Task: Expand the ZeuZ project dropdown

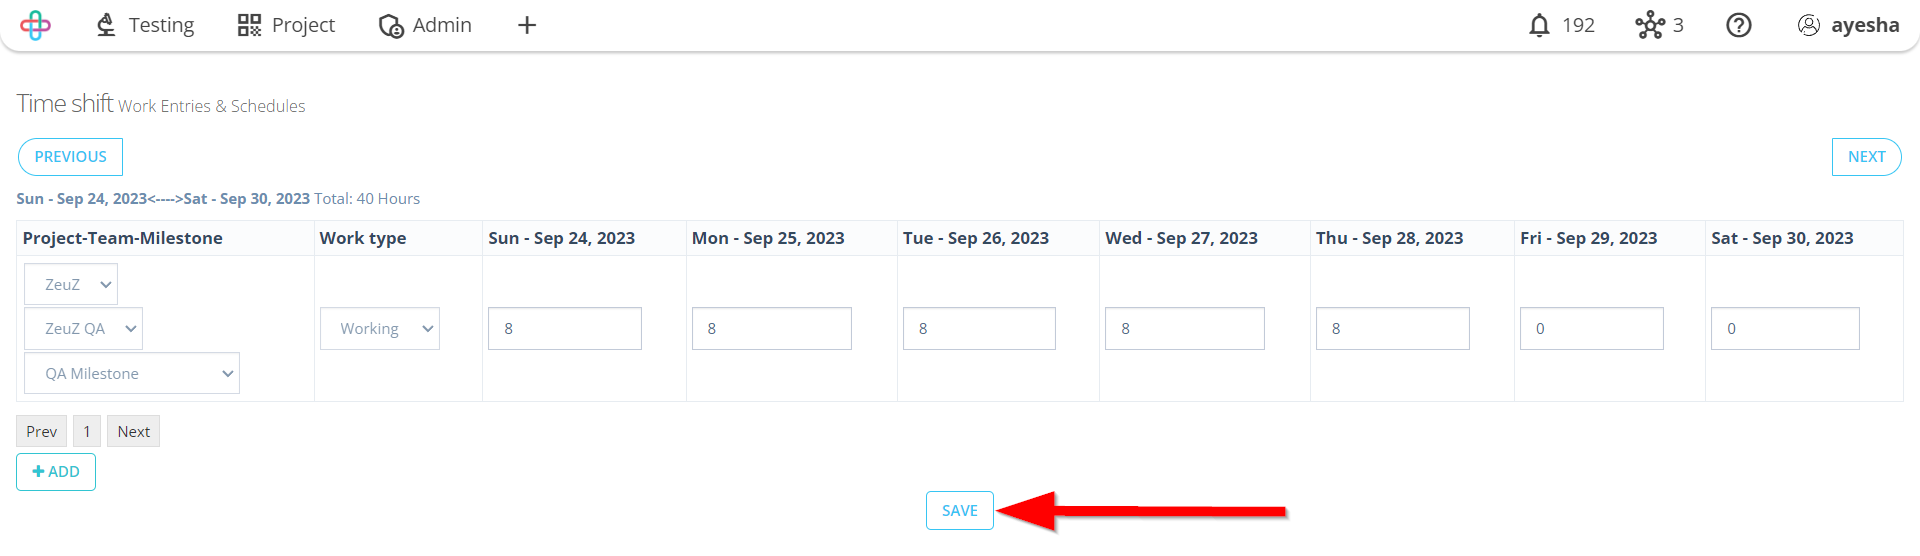Action: pyautogui.click(x=71, y=284)
